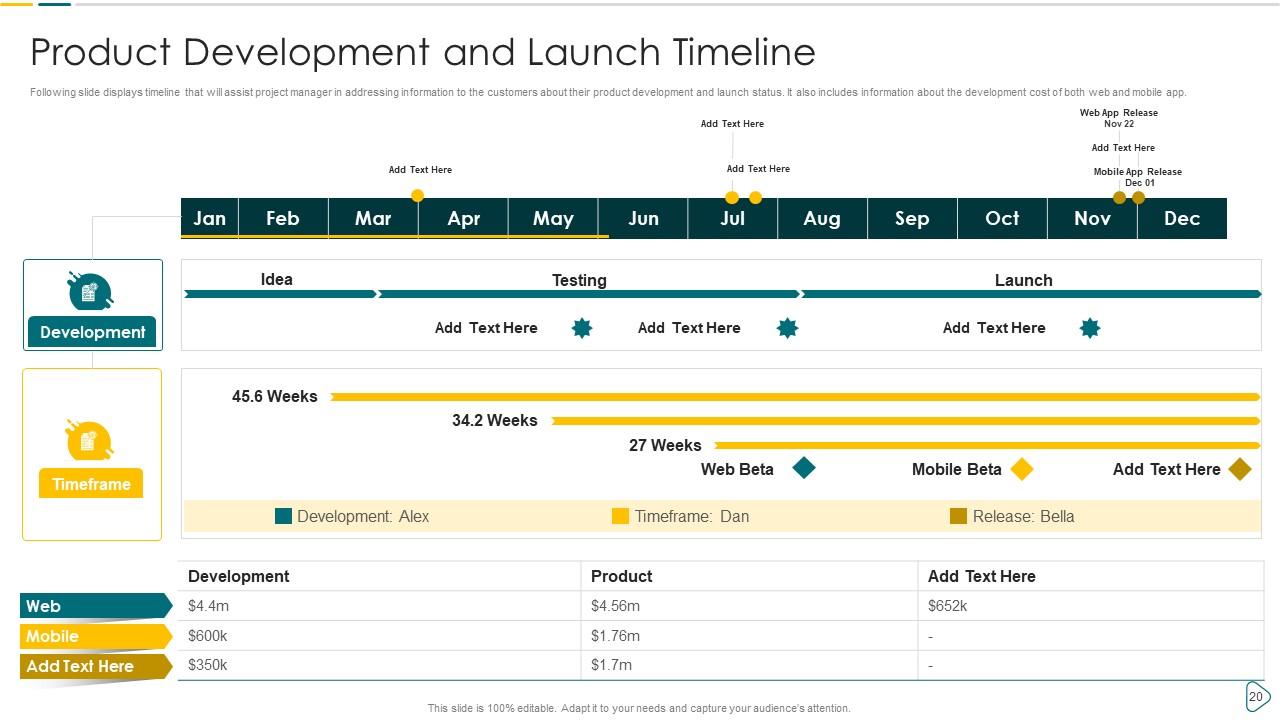
Task: Click the yellow Timeframe clipboard icon
Action: (89, 441)
